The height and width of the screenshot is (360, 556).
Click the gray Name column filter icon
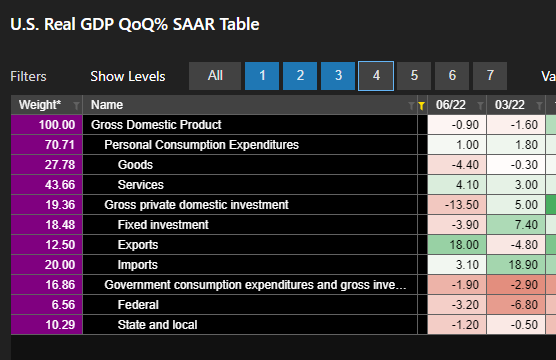tap(411, 105)
